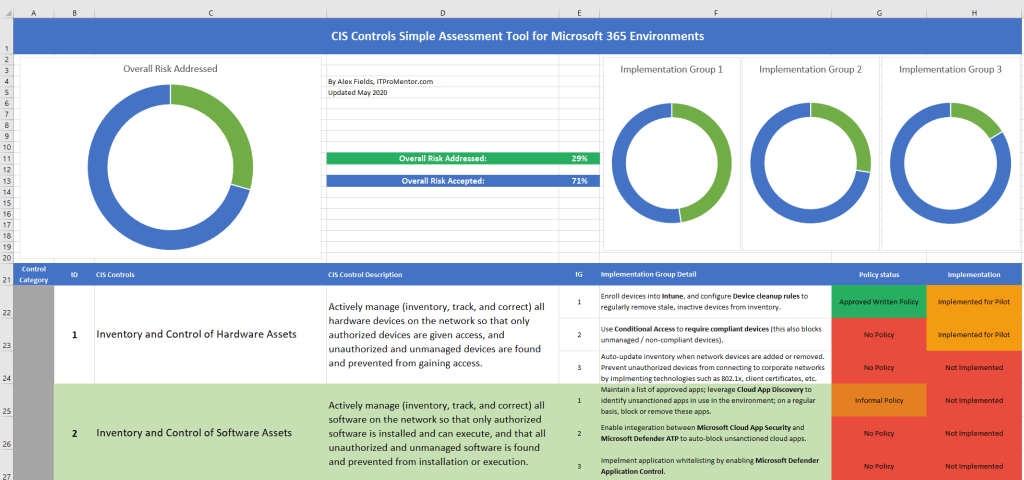Click the 'CIS Controls' header cell

click(210, 274)
